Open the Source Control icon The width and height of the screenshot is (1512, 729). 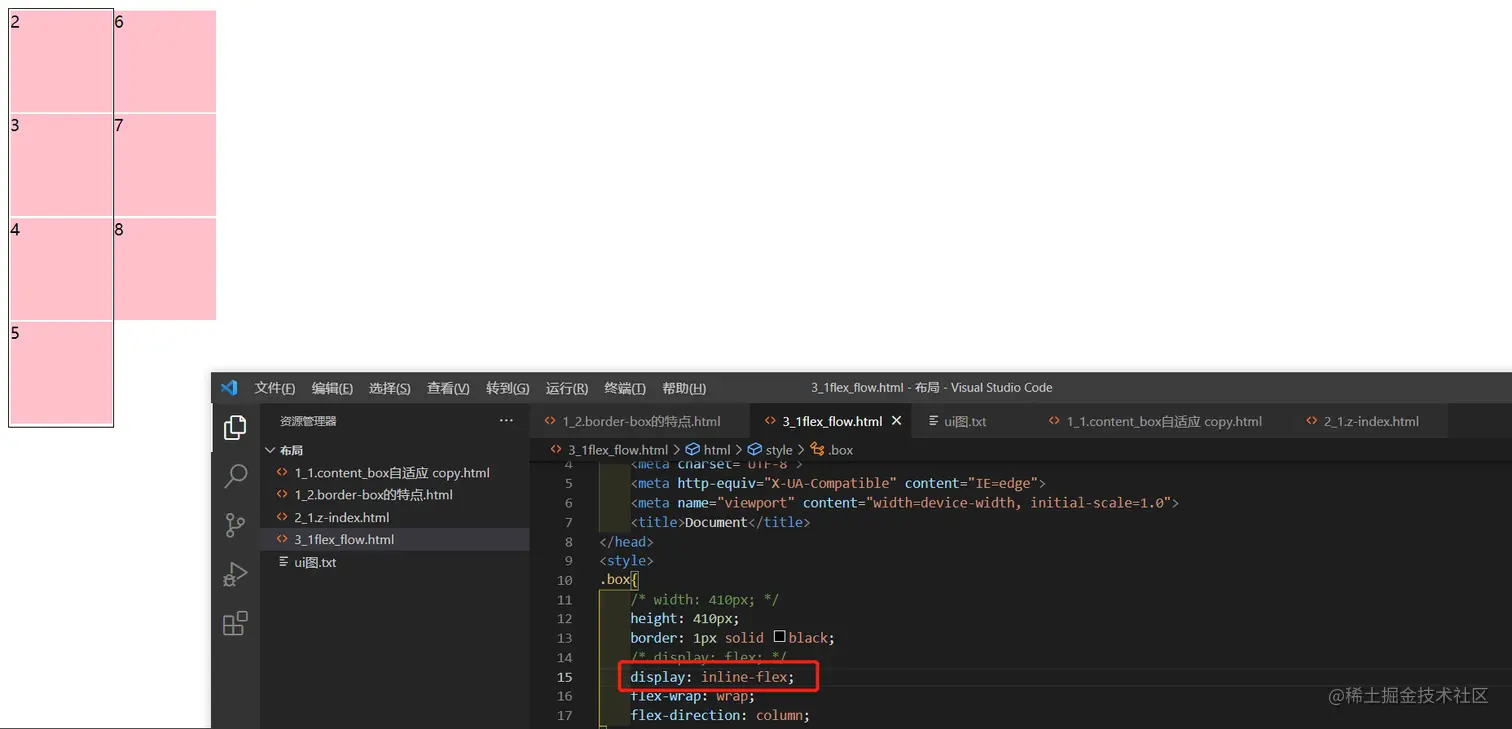[235, 525]
